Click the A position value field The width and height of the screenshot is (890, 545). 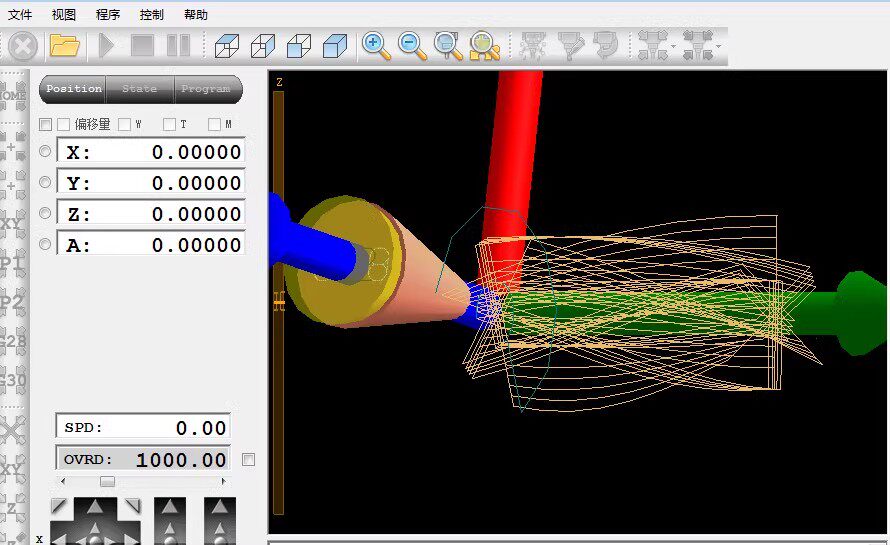151,244
